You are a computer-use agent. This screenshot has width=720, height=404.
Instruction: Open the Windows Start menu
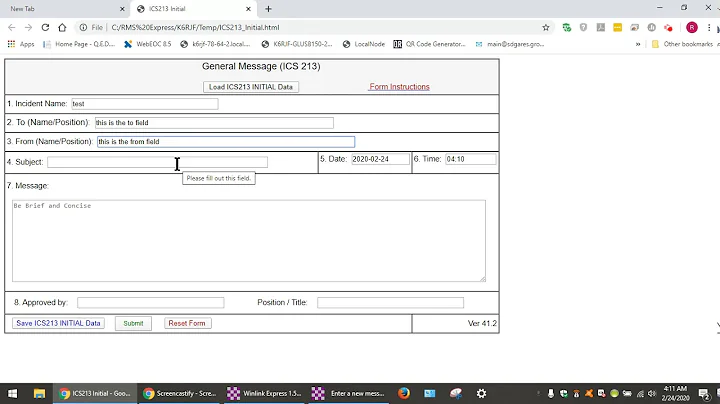13,393
